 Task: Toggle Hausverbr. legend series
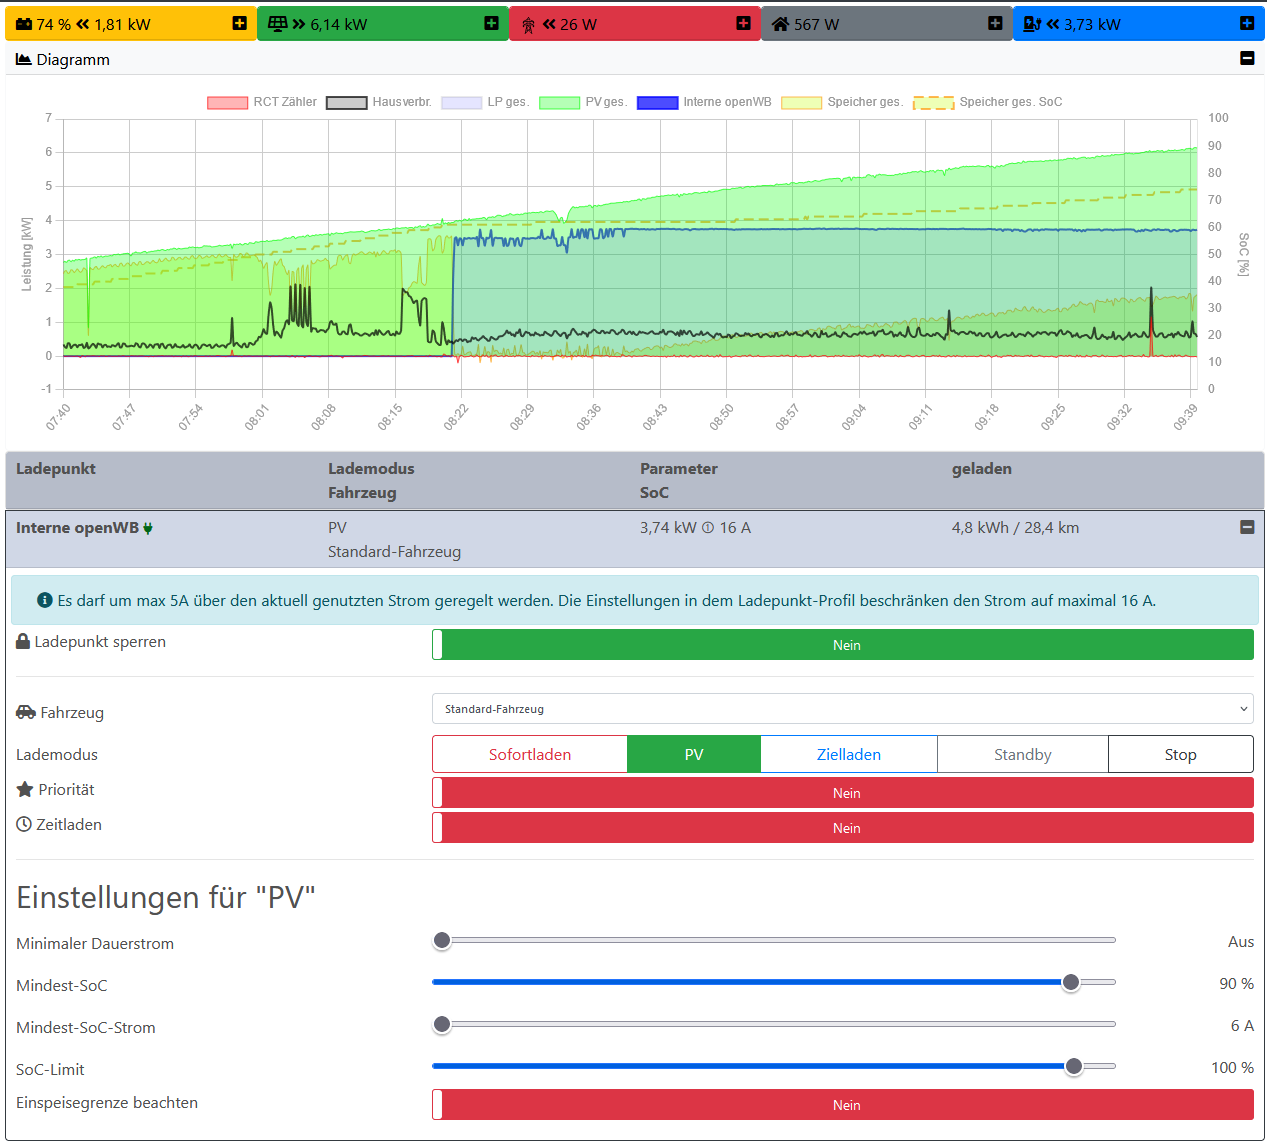click(379, 102)
